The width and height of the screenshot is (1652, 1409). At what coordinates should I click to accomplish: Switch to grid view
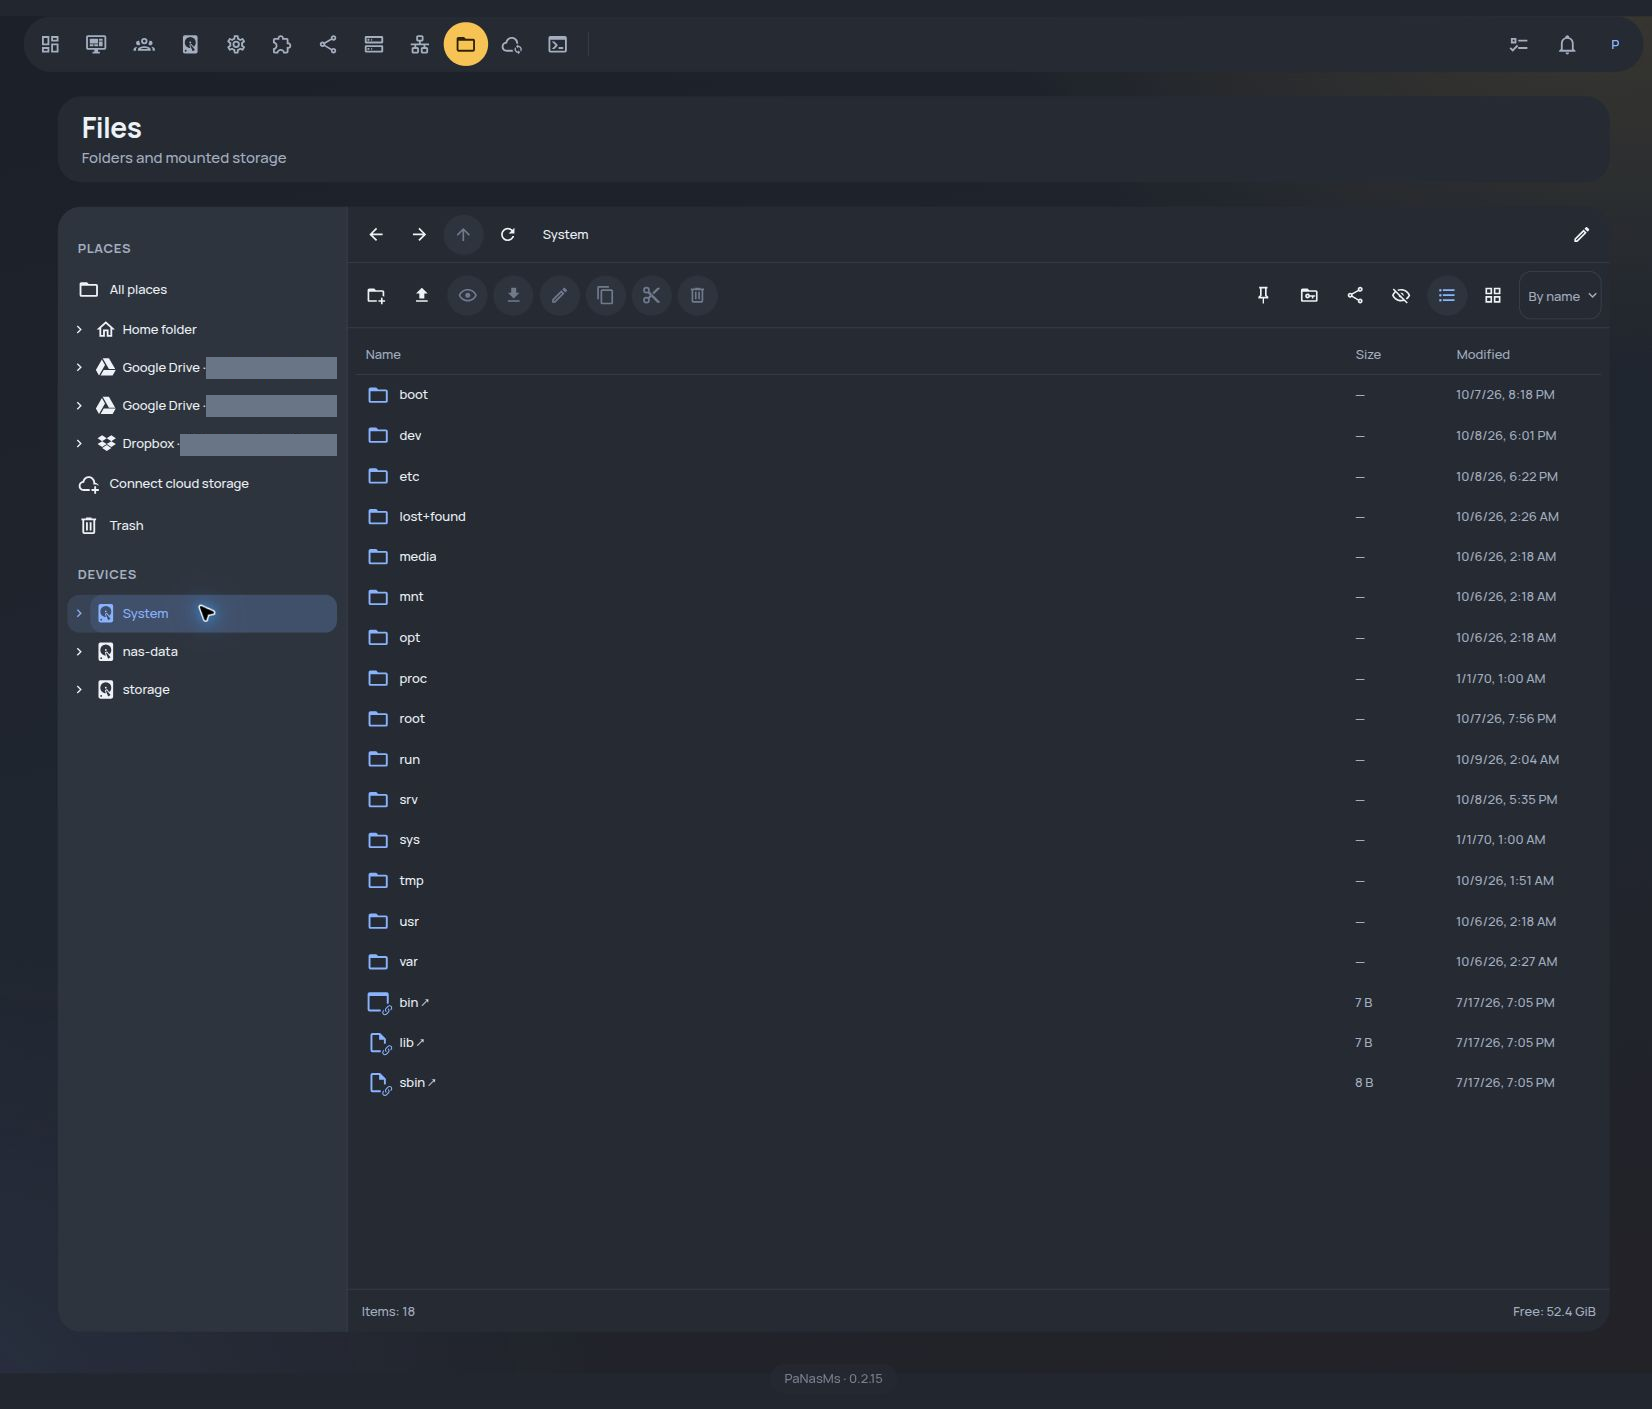[x=1493, y=295]
